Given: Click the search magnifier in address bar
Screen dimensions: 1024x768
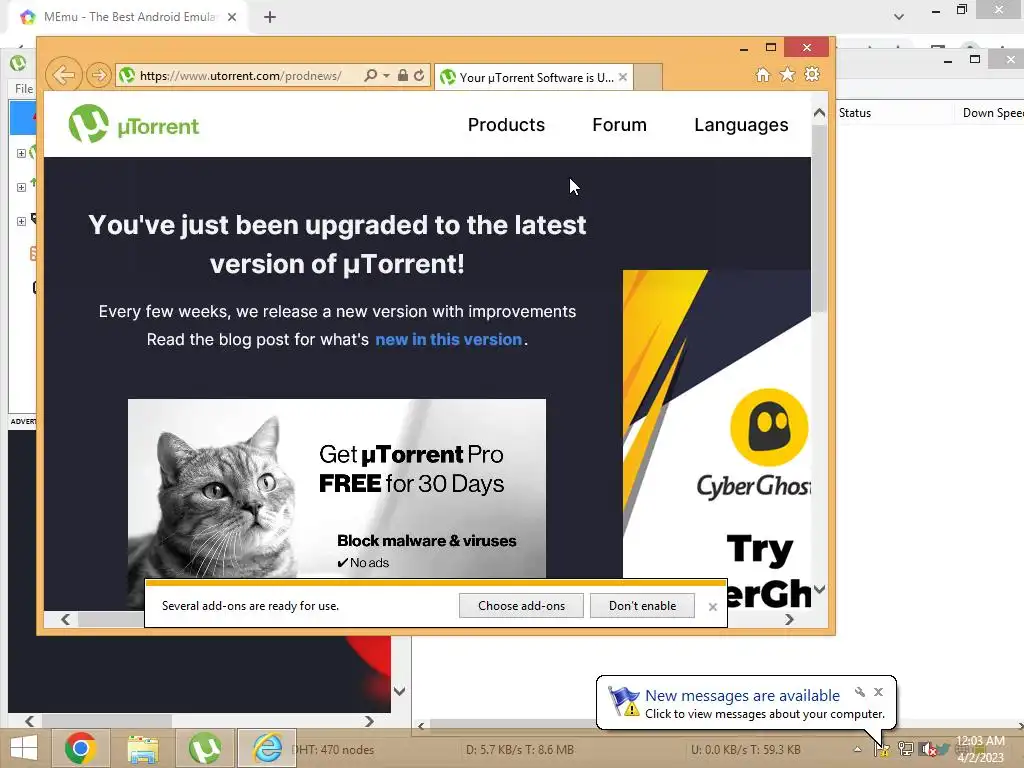Looking at the screenshot, I should tap(370, 75).
